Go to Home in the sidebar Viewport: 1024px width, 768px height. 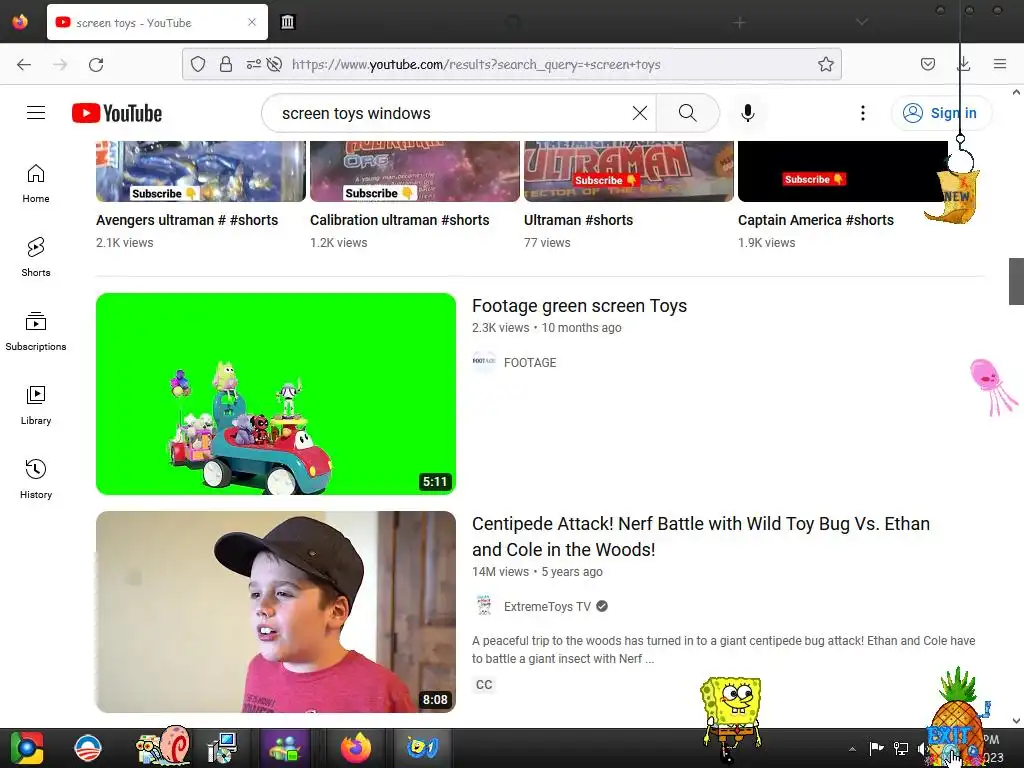(x=36, y=183)
